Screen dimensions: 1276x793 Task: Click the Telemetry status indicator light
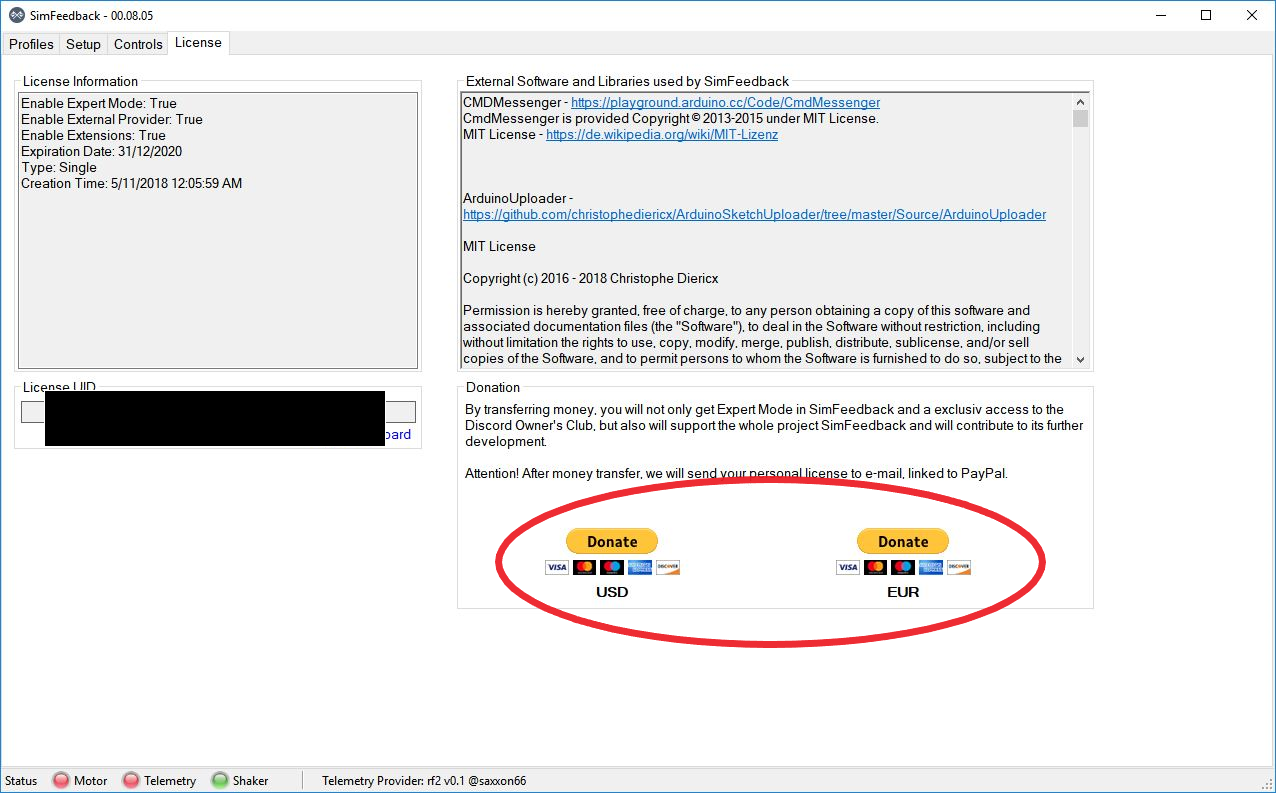pos(130,780)
